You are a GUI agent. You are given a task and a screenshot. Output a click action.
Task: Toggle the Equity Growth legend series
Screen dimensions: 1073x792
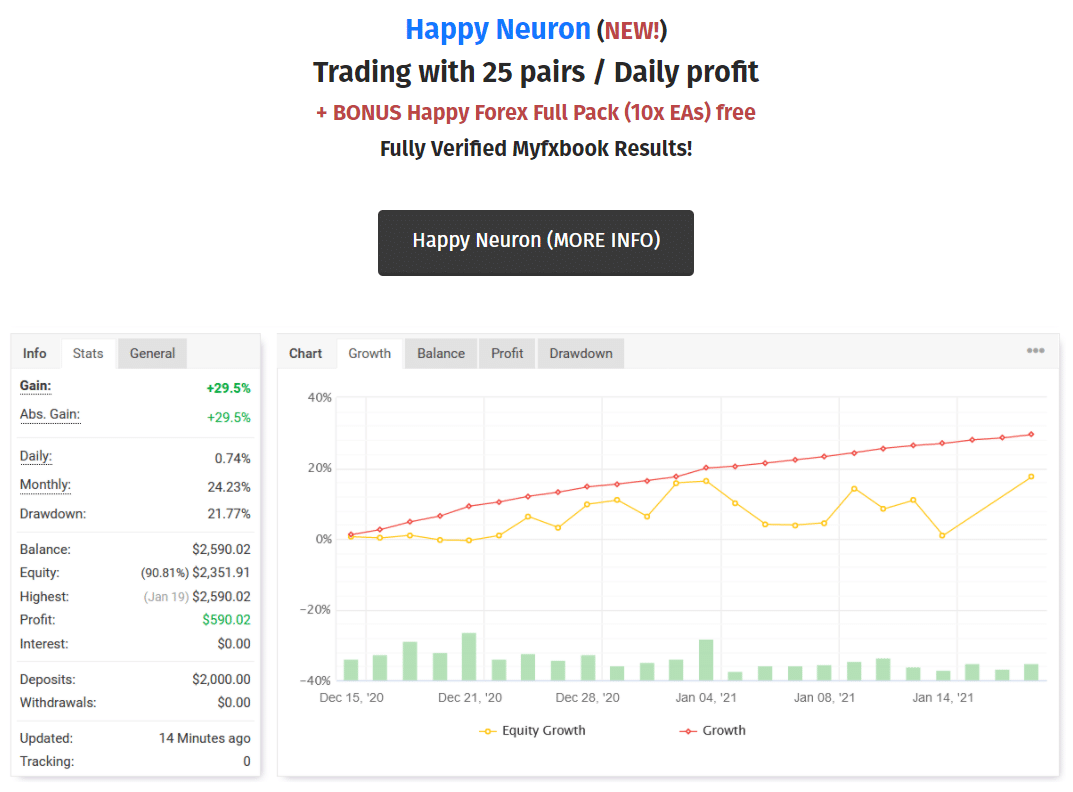[532, 730]
